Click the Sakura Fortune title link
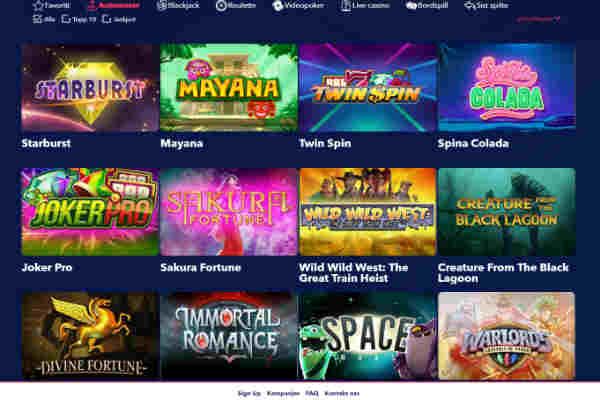Screen dimensions: 600x400 [201, 267]
